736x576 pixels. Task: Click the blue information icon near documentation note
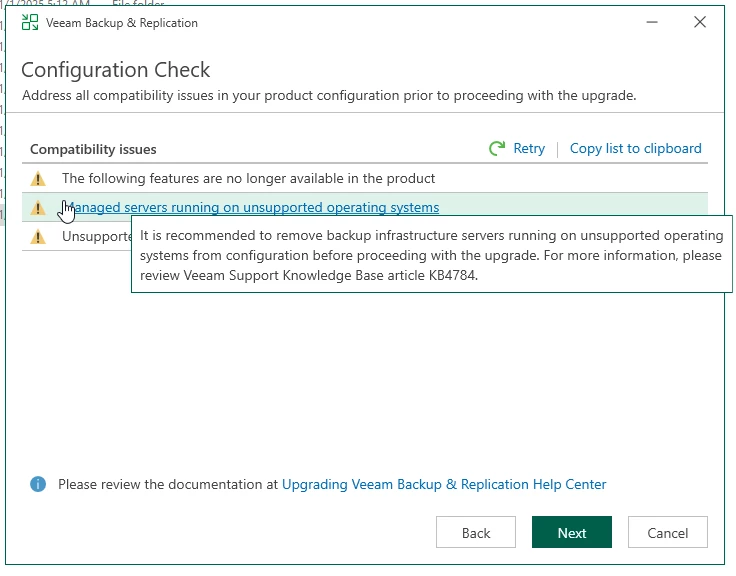click(x=38, y=484)
